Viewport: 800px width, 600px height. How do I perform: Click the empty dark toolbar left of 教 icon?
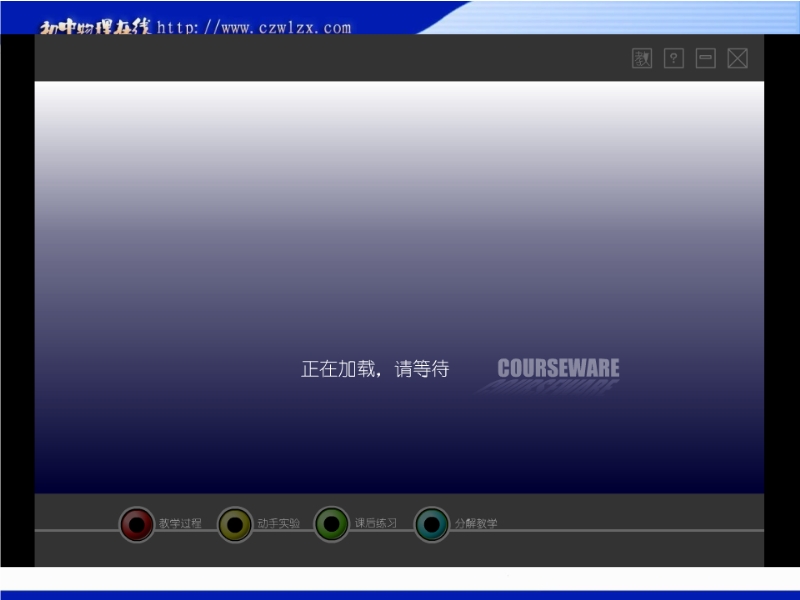(330, 59)
